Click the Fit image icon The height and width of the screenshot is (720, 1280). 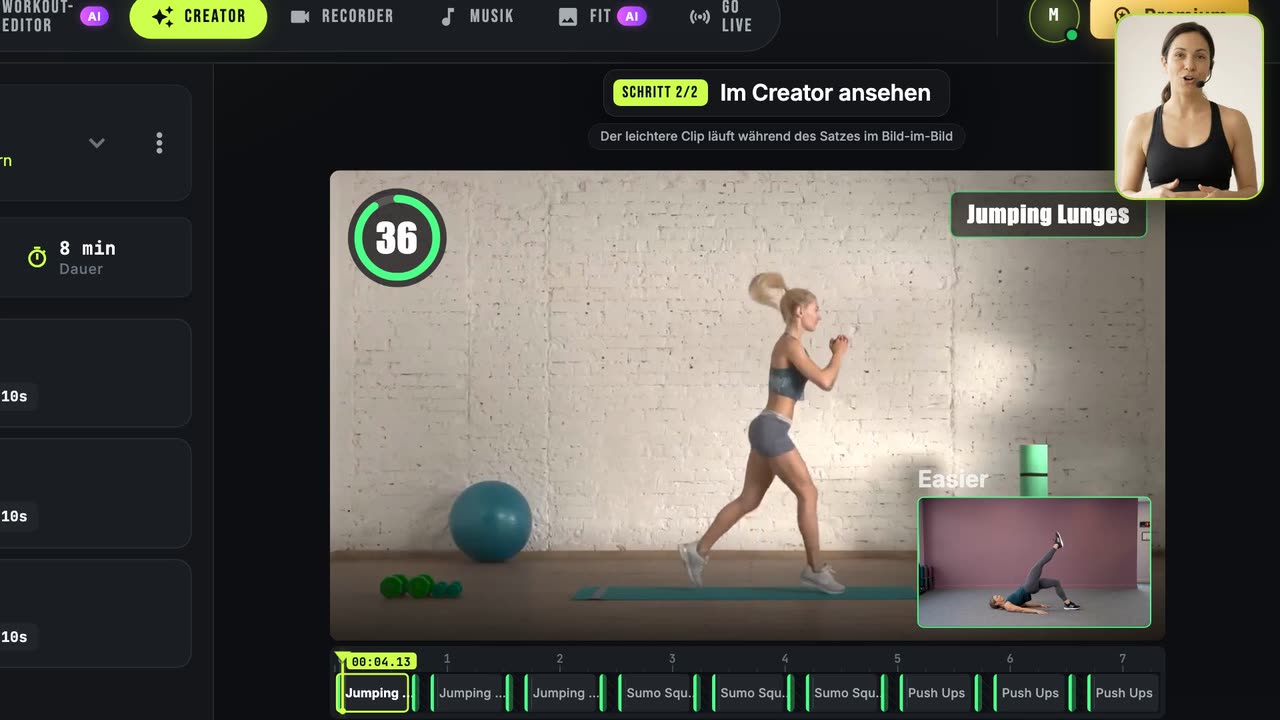568,17
